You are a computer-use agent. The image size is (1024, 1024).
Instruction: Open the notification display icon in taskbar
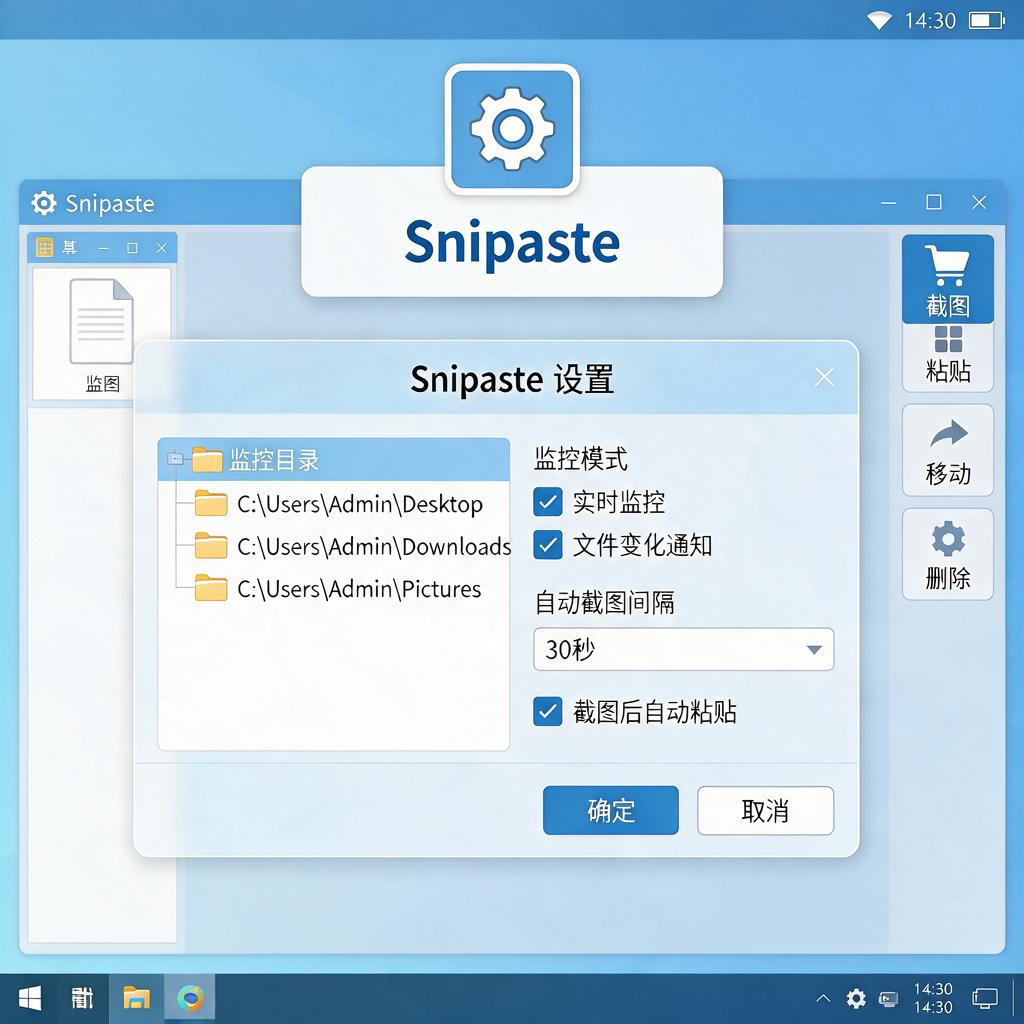click(985, 998)
